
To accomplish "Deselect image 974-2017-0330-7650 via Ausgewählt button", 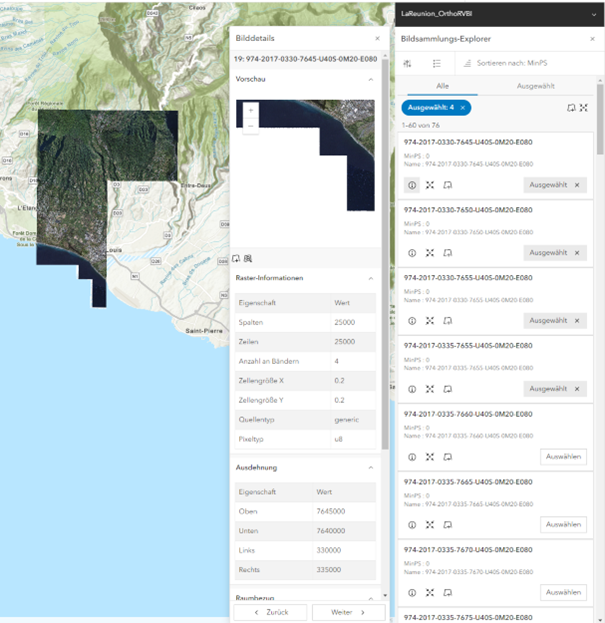I will (x=555, y=253).
